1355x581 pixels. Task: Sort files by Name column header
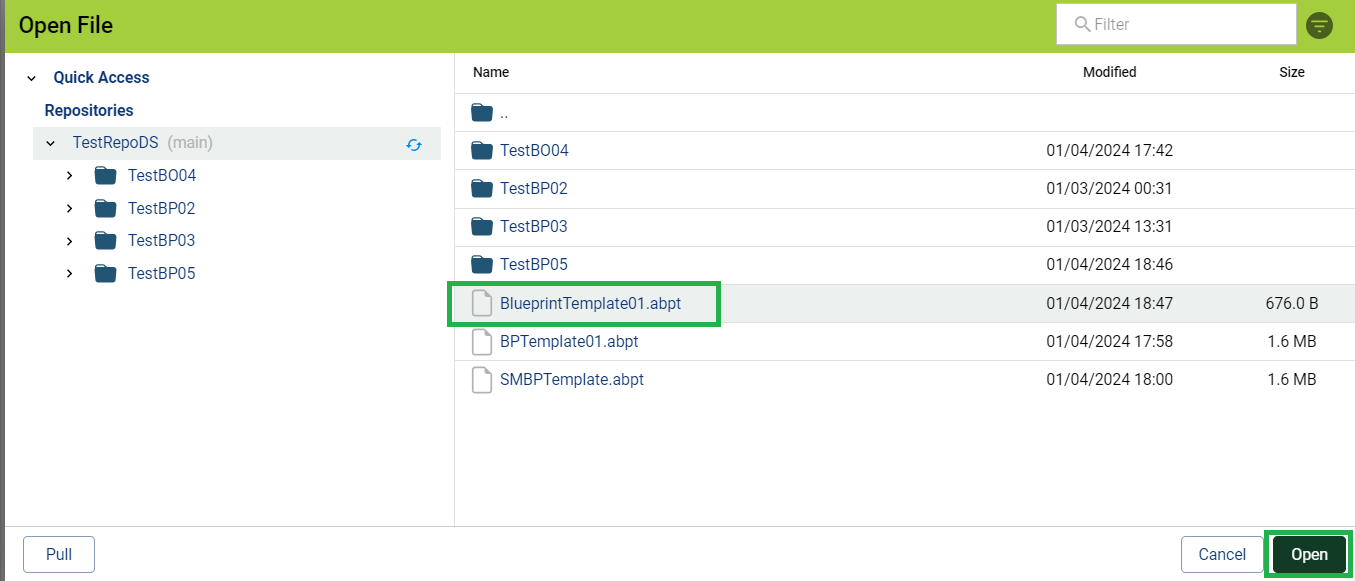(491, 72)
